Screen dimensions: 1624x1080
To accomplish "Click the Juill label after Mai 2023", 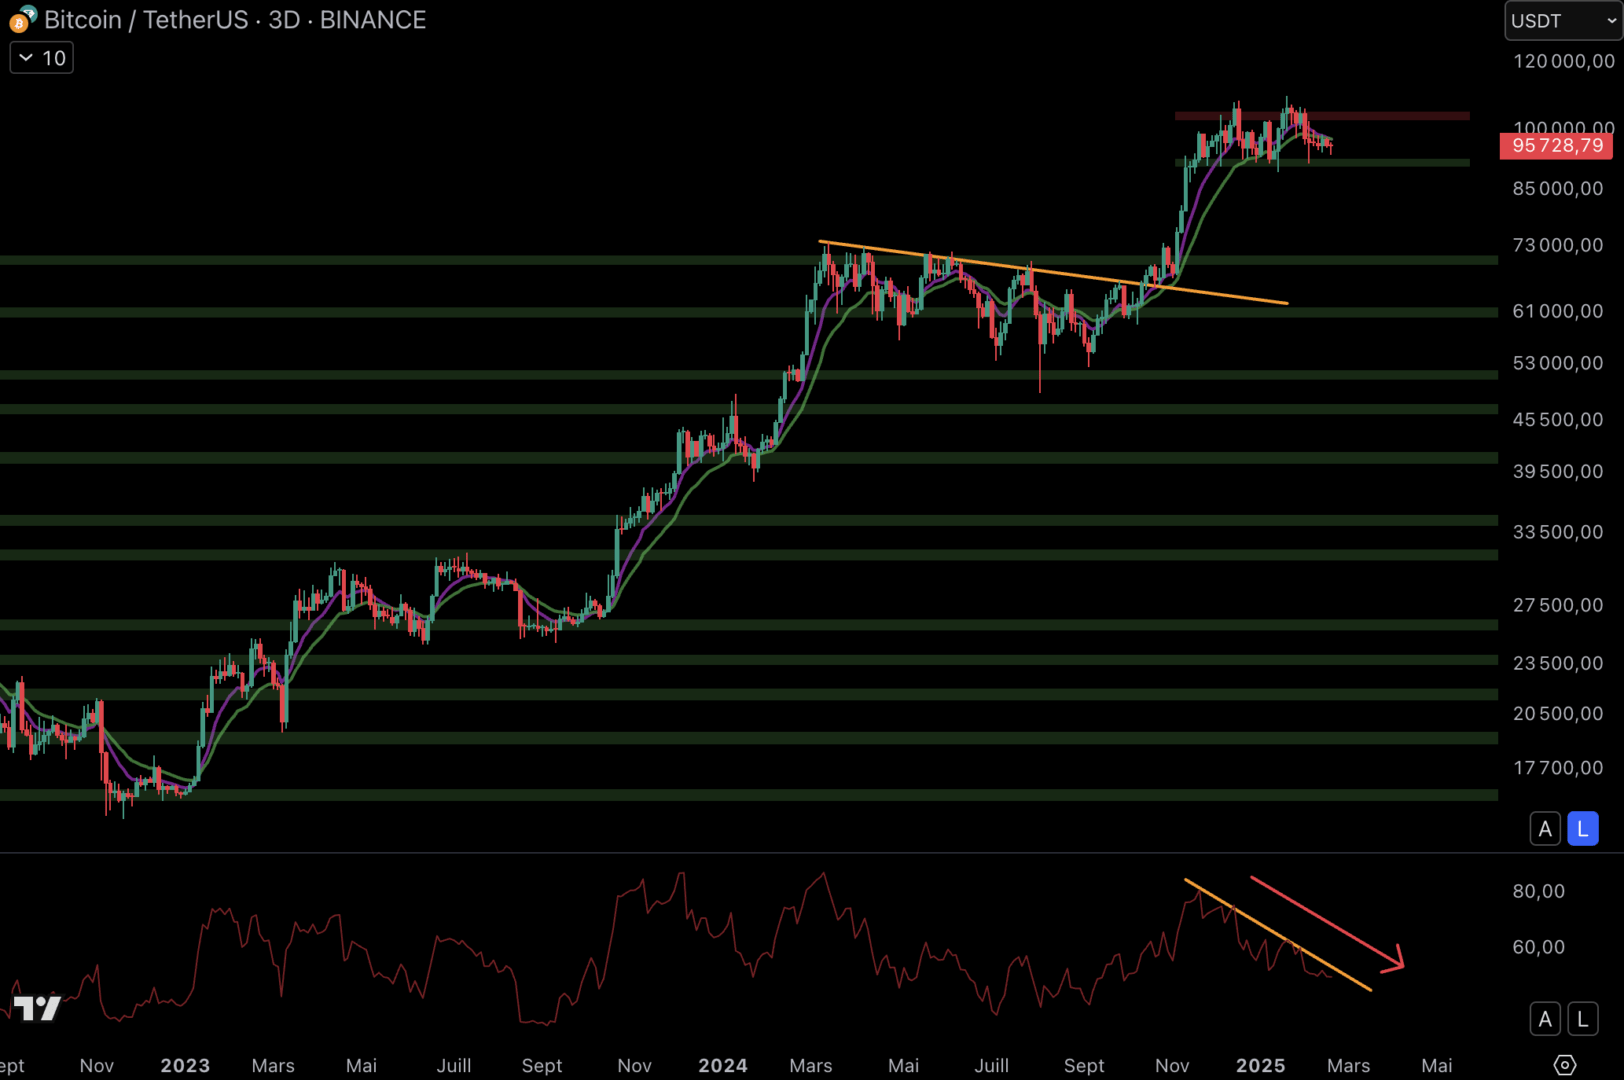I will pyautogui.click(x=454, y=1066).
